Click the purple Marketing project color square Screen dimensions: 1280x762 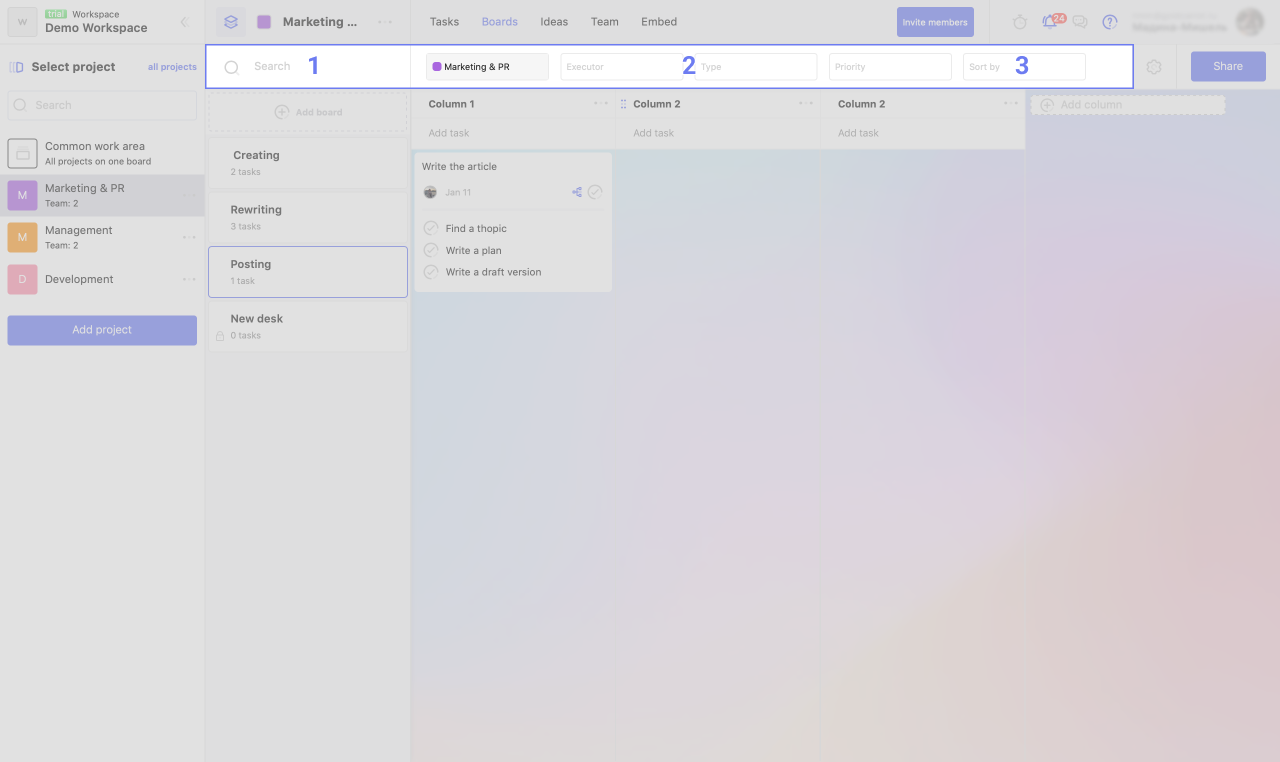(x=264, y=22)
